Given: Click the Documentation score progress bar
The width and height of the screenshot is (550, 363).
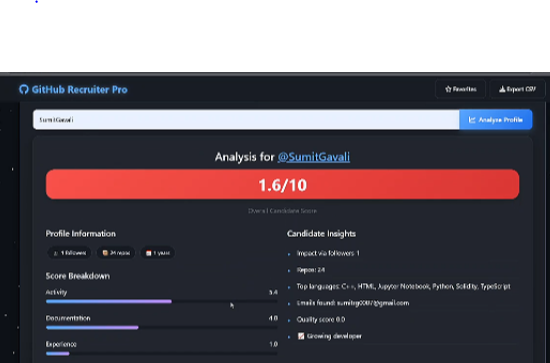Looking at the screenshot, I should (161, 328).
